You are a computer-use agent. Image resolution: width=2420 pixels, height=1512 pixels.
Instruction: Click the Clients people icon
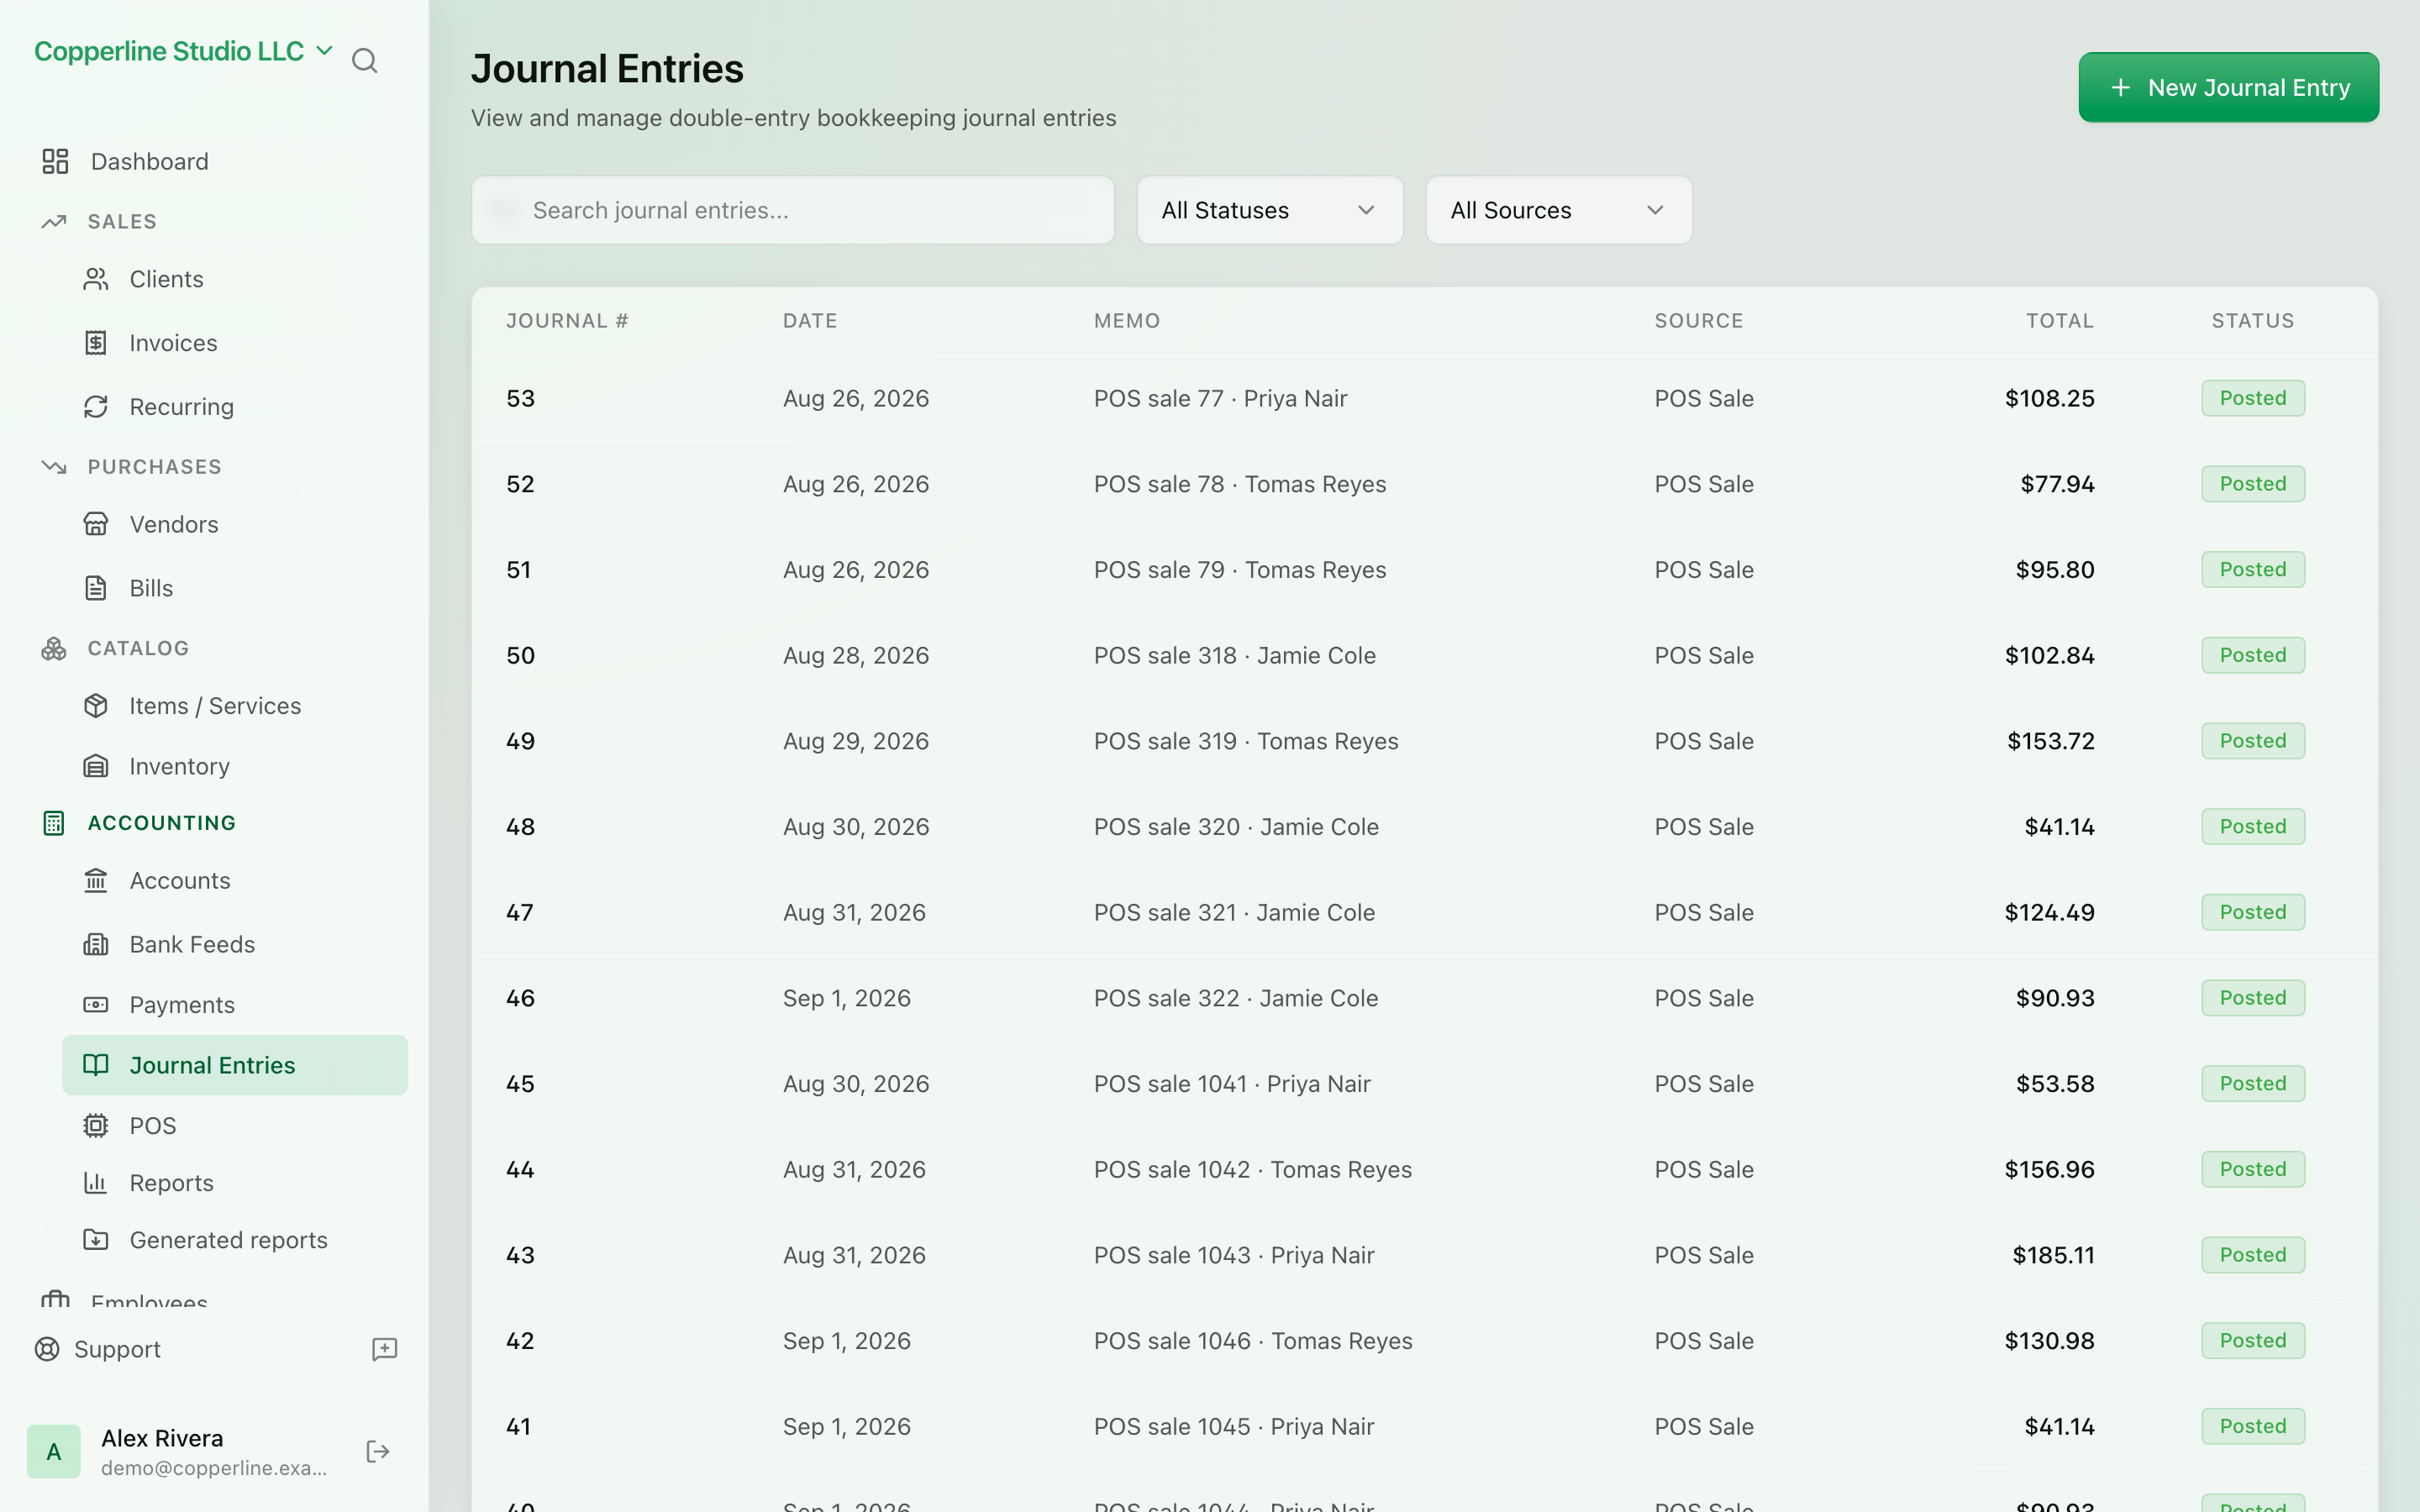[96, 279]
